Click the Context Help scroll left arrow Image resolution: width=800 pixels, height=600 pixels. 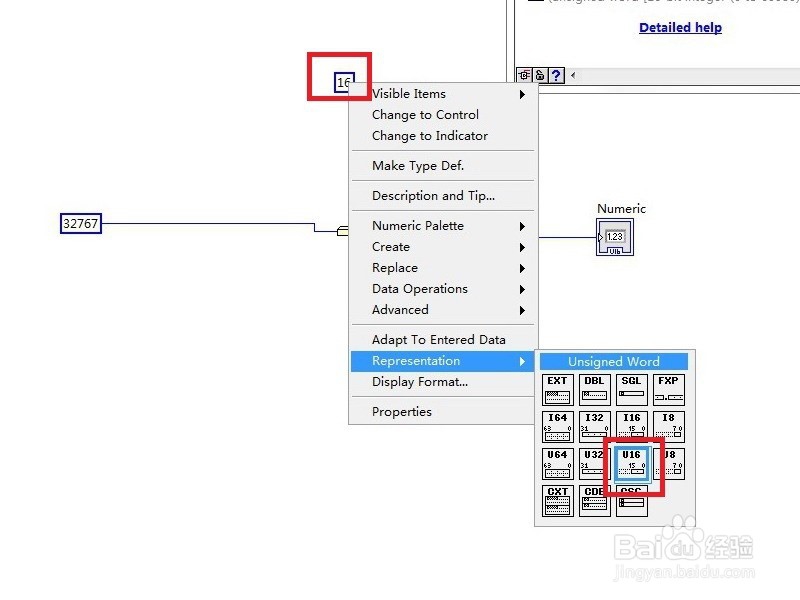point(573,76)
